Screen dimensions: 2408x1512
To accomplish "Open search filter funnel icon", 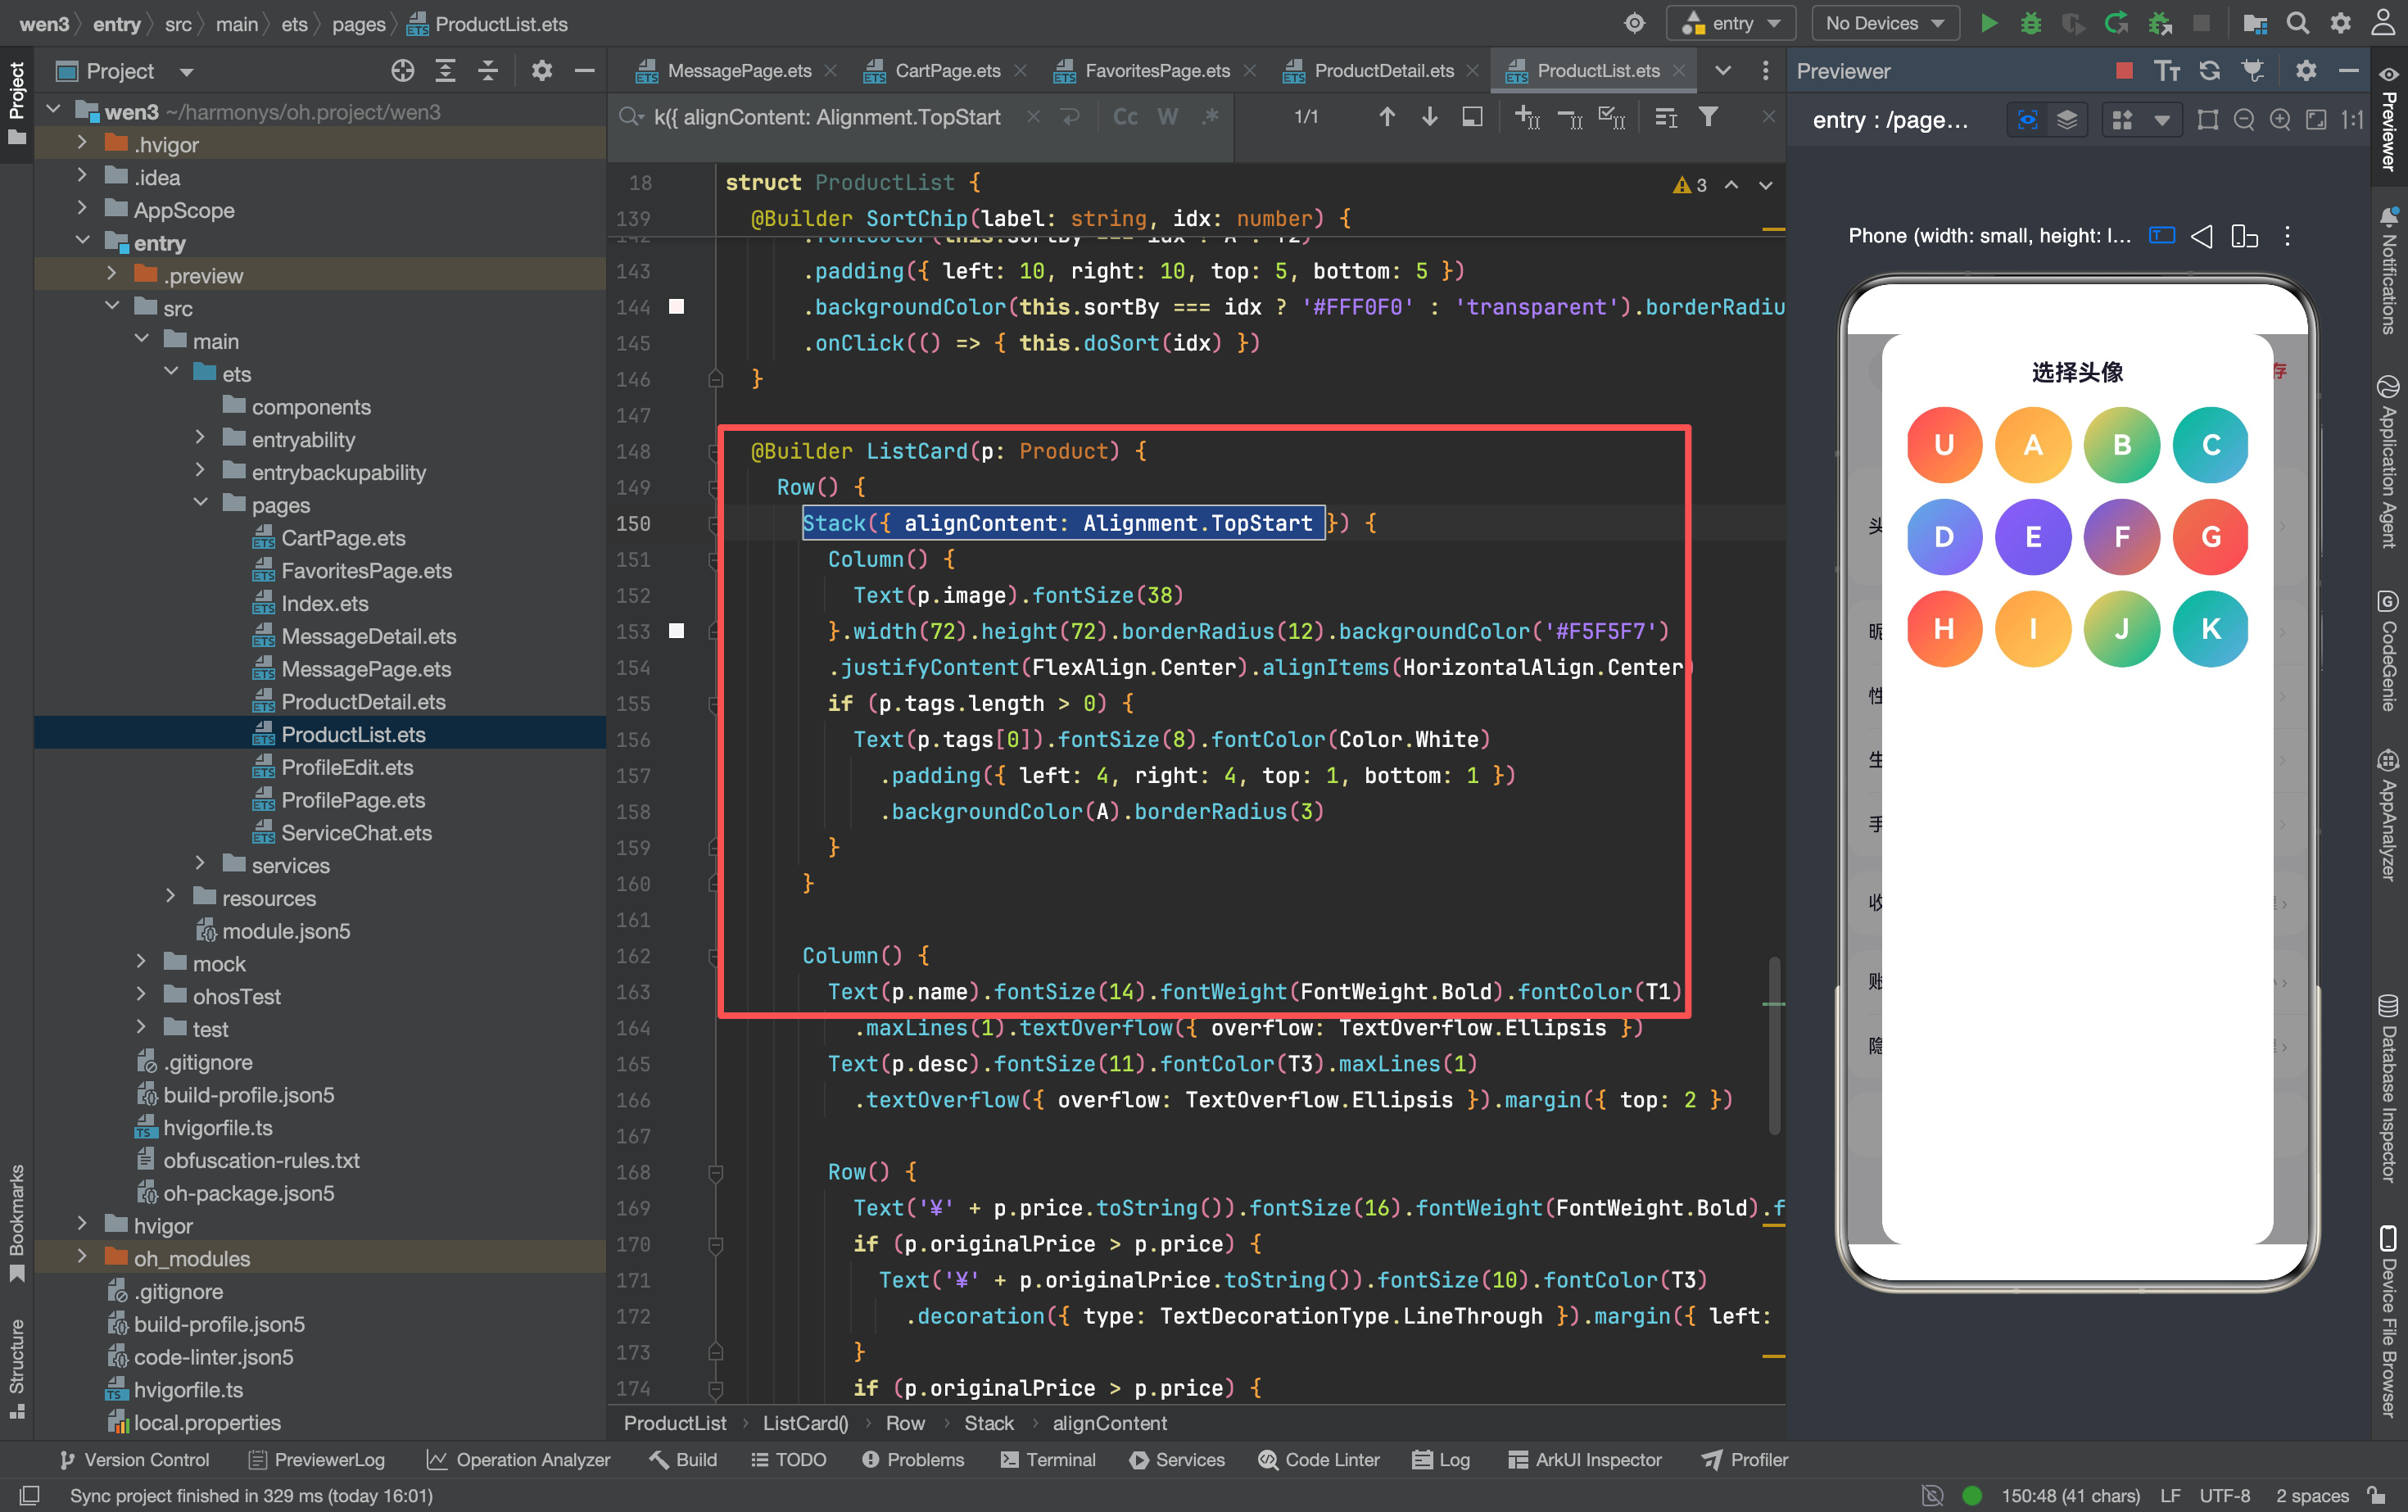I will click(1709, 117).
